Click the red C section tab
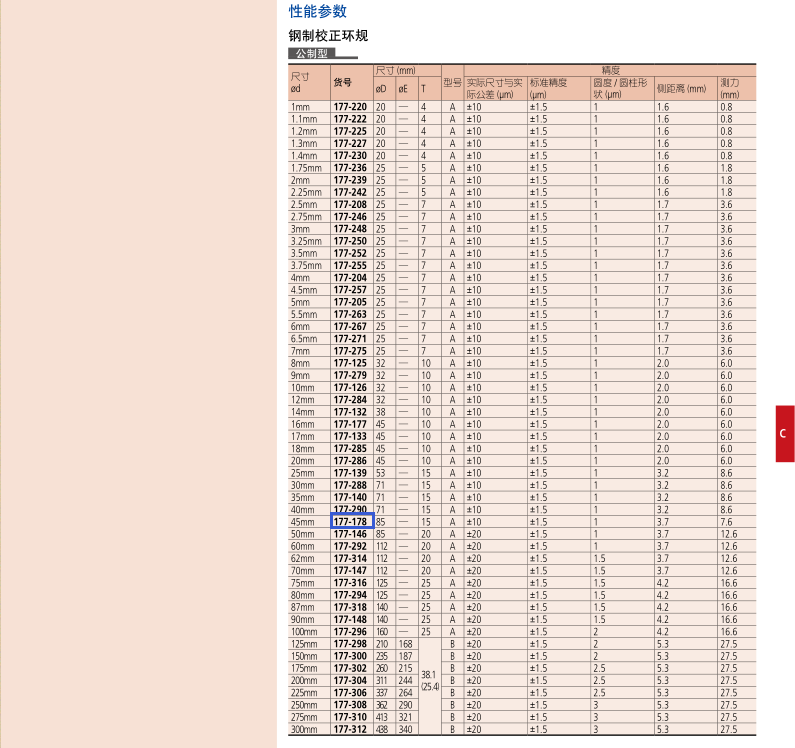 [x=785, y=434]
